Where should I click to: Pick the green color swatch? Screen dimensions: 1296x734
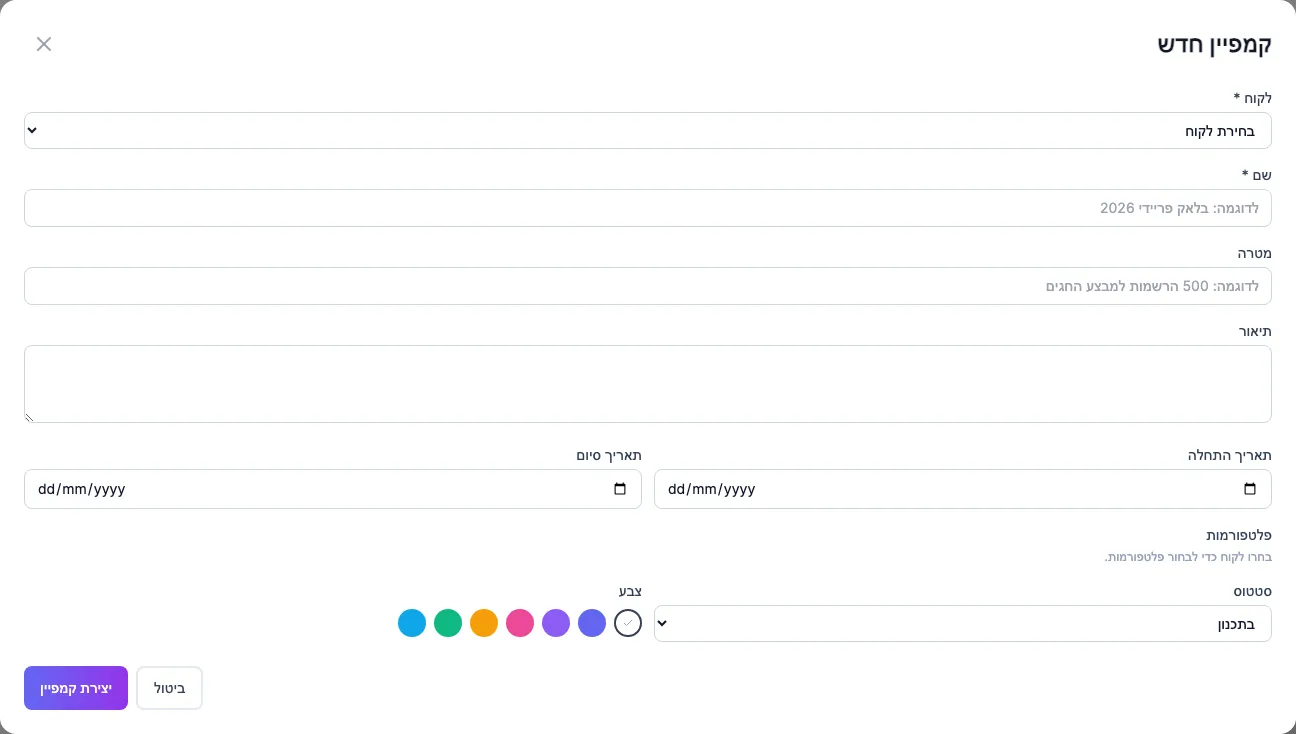pyautogui.click(x=448, y=623)
